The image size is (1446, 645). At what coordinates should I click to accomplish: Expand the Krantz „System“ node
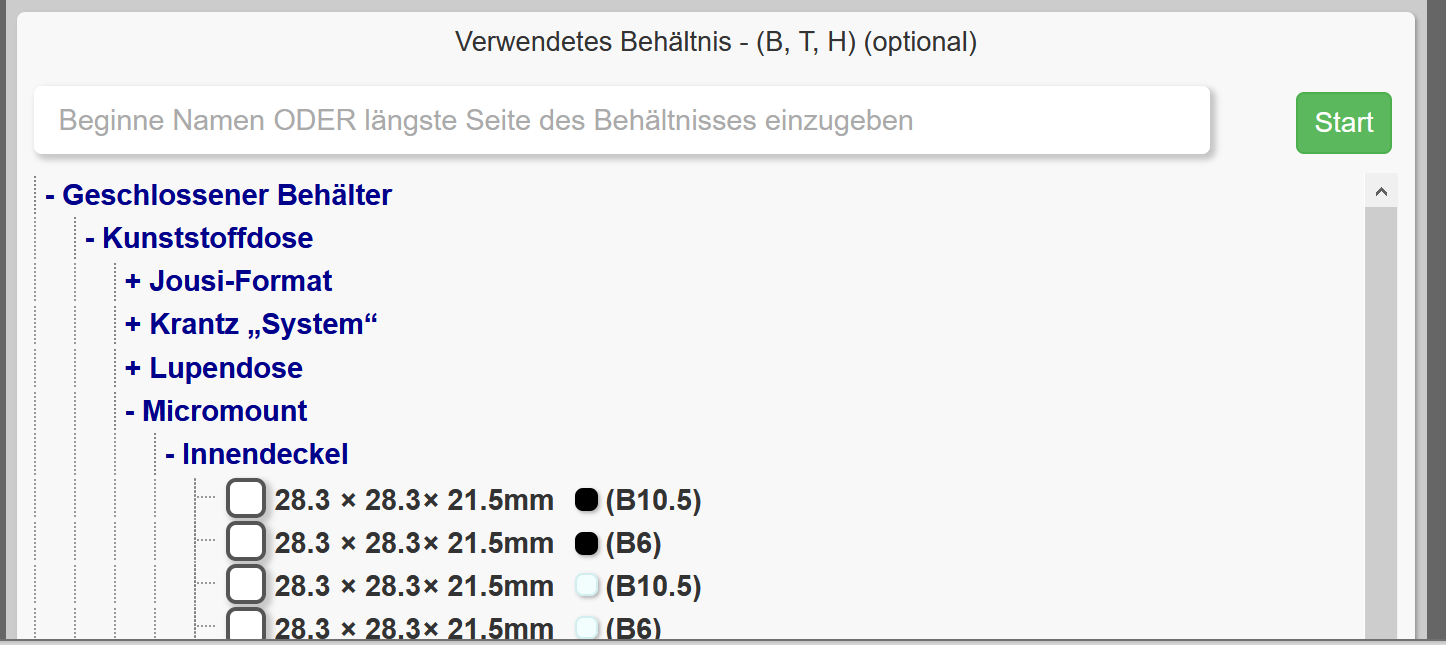[252, 324]
